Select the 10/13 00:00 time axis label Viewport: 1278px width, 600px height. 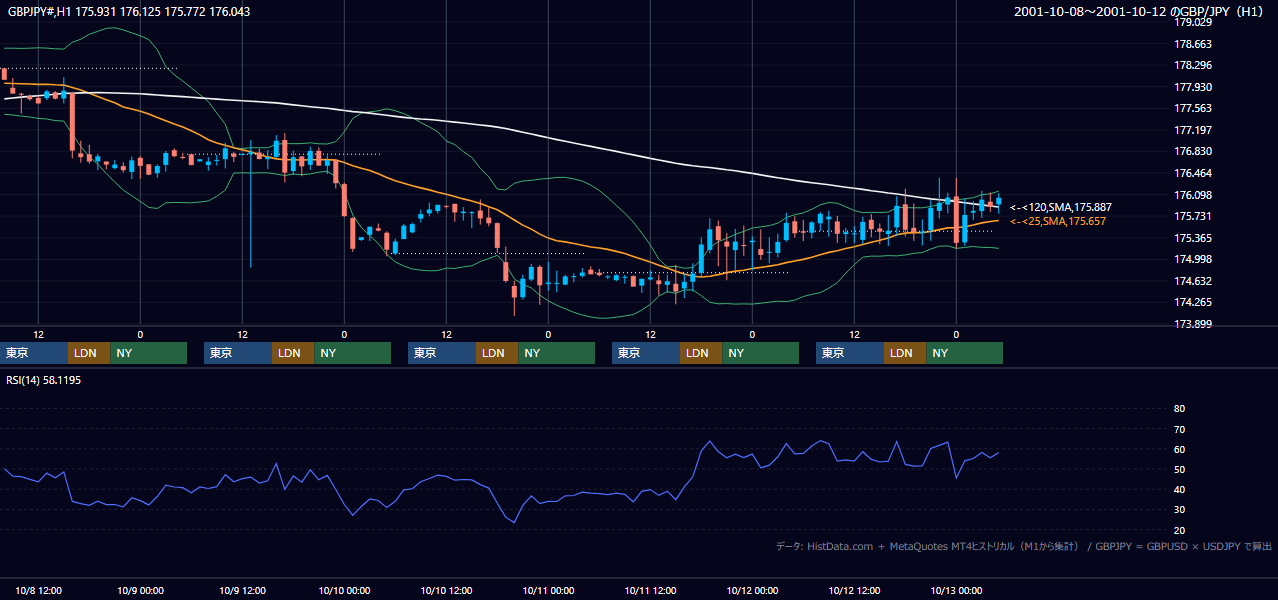point(957,590)
